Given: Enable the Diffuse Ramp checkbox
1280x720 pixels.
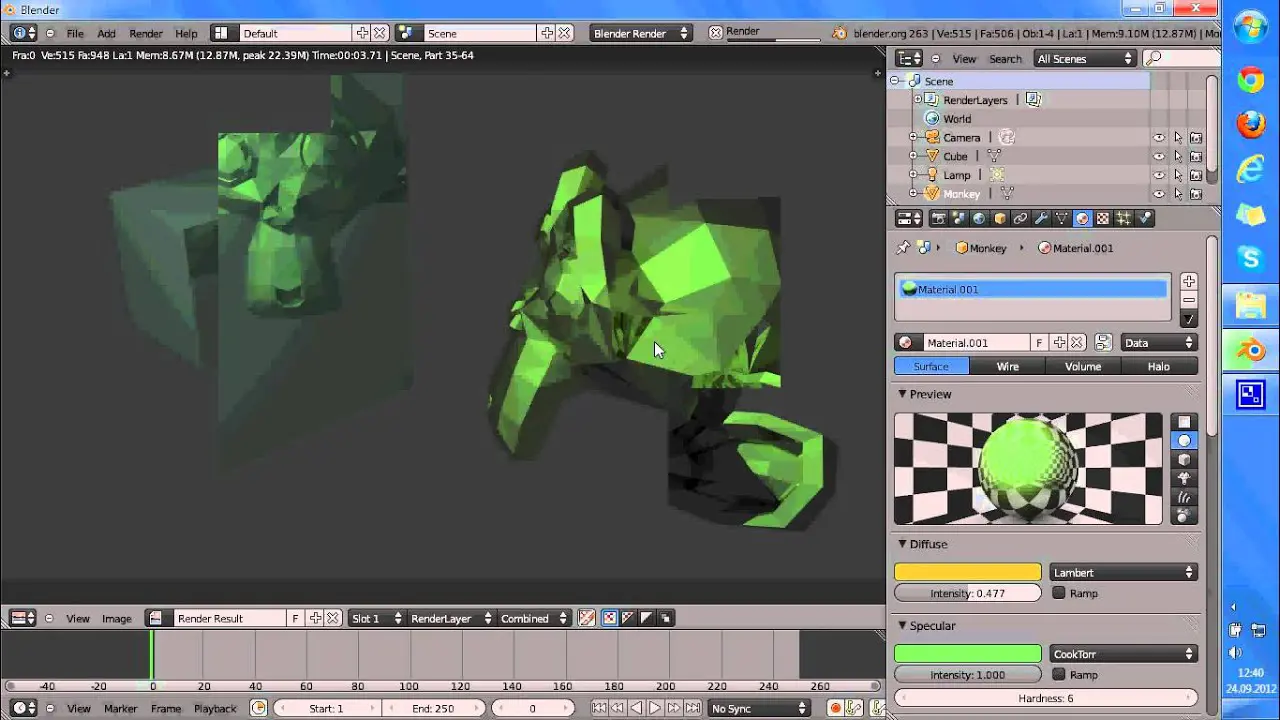Looking at the screenshot, I should click(1059, 593).
